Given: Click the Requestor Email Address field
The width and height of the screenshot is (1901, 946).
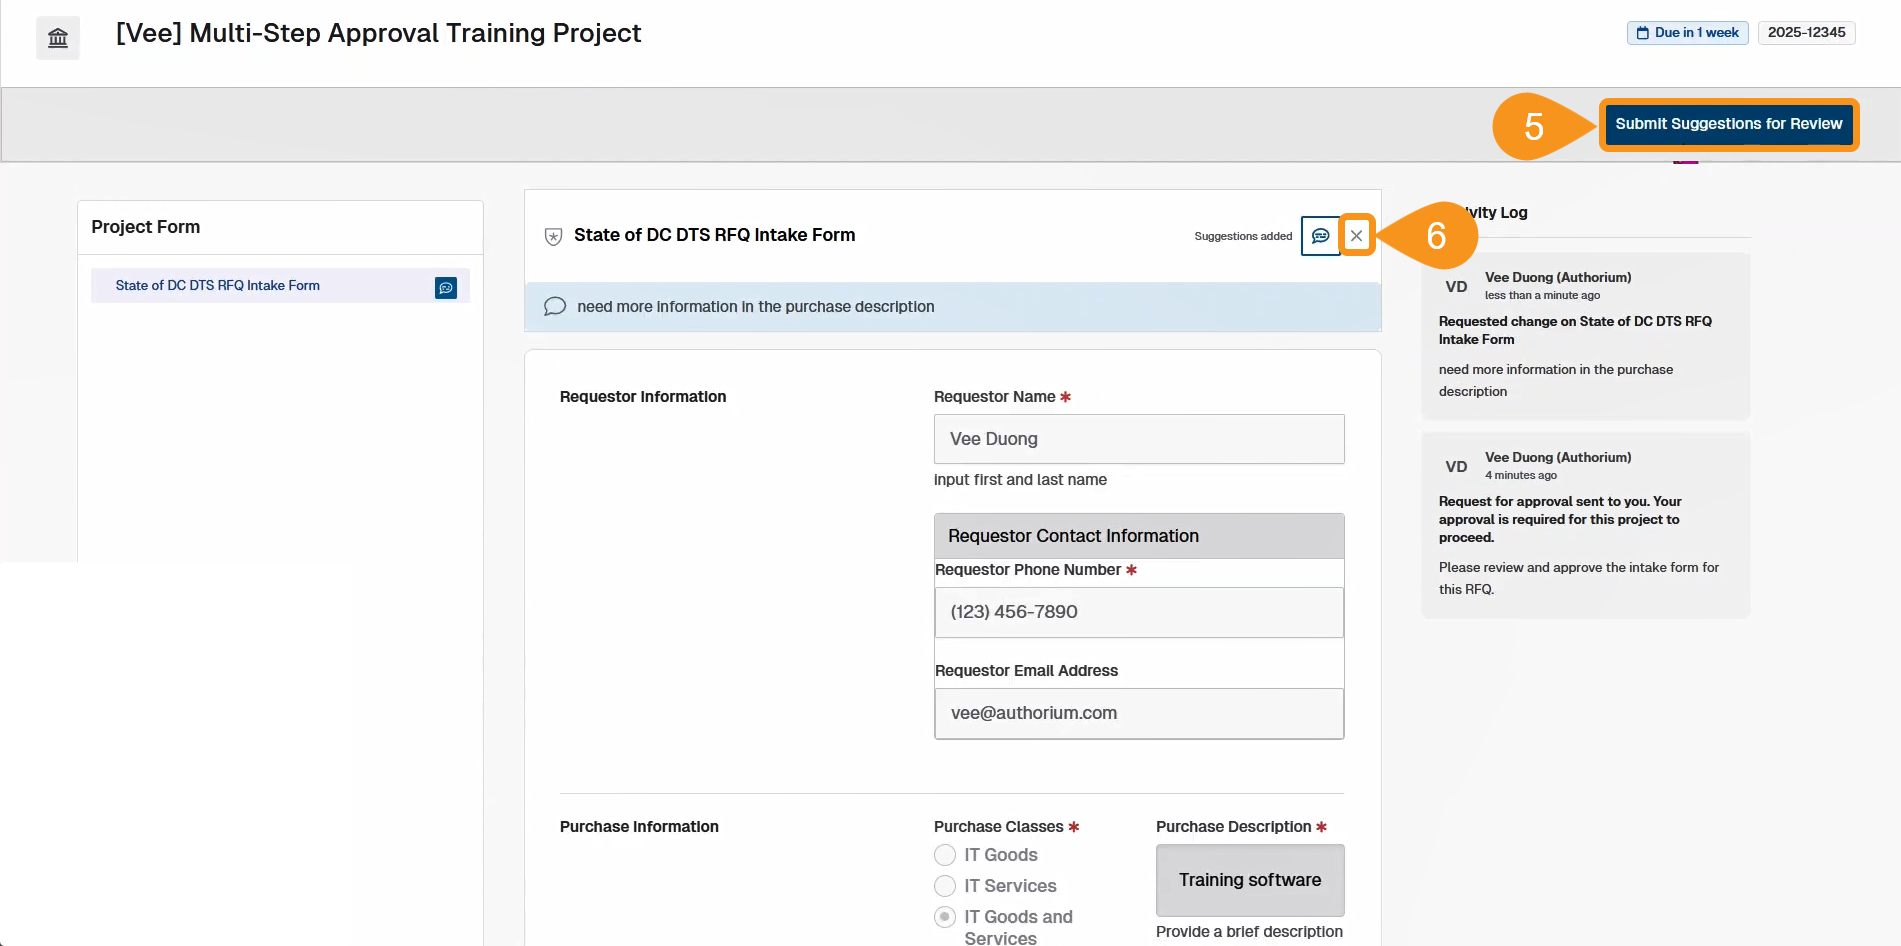Looking at the screenshot, I should (x=1138, y=713).
